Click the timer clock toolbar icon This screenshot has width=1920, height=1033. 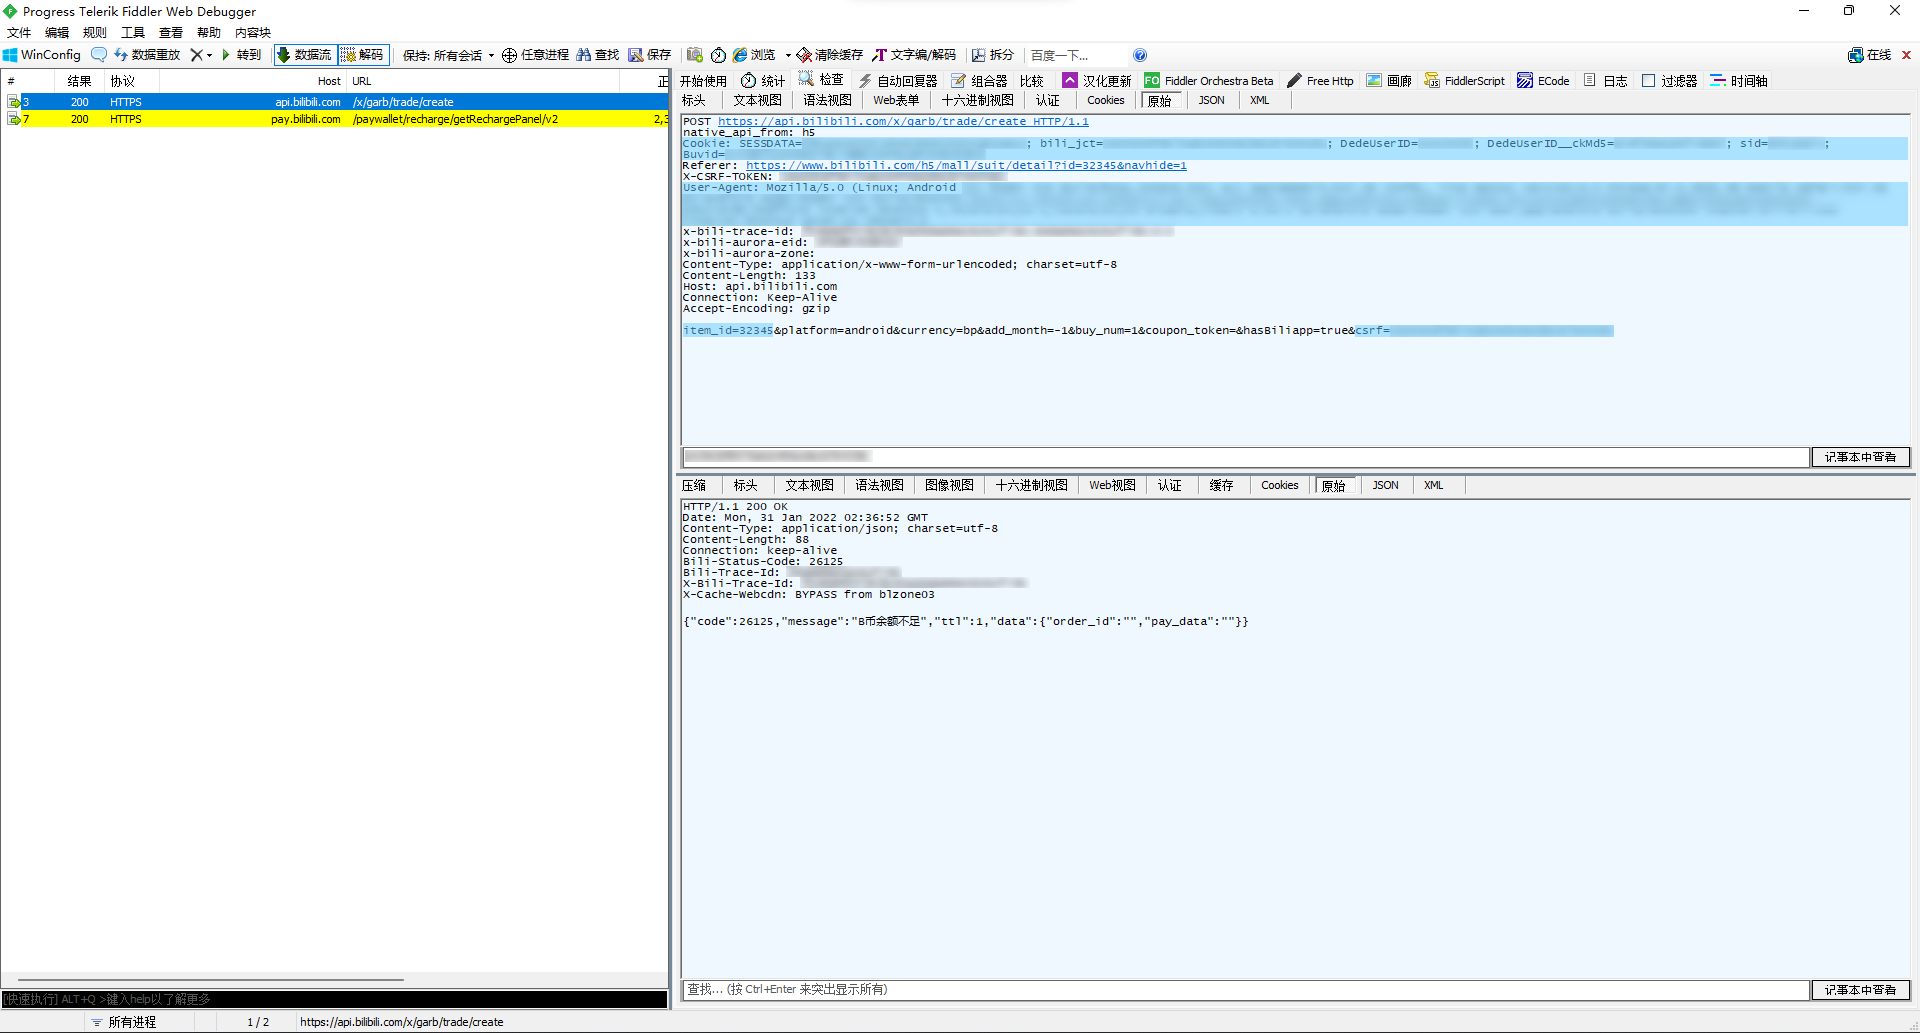tap(718, 55)
